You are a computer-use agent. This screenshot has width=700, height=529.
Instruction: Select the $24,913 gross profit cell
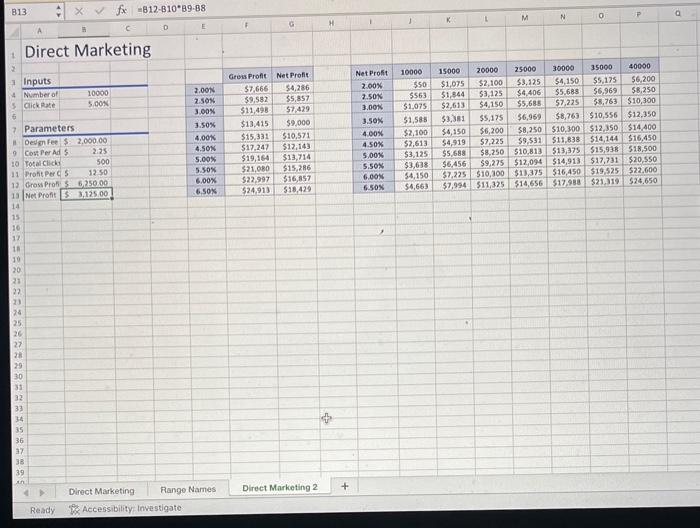click(248, 190)
